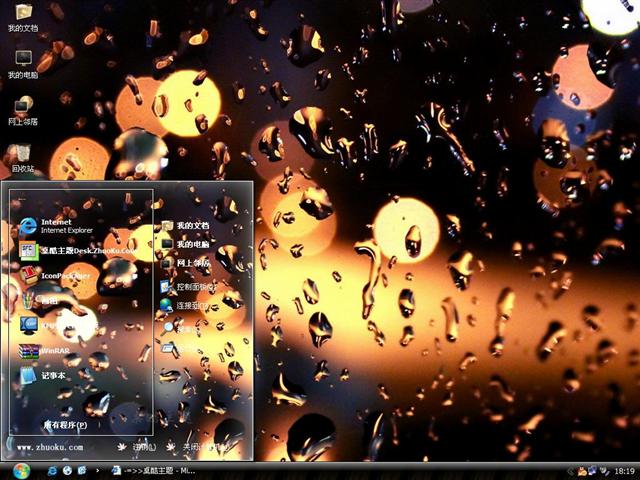Launch 桌酷主题Desk.ZhuoKu.Com from the Start menu
Screen dimensions: 640x480
[78, 250]
